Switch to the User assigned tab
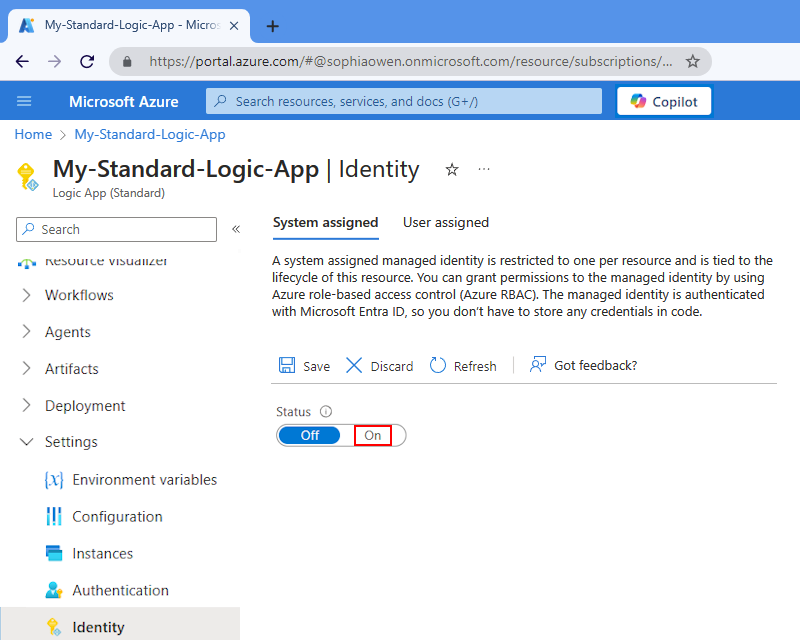 446,222
